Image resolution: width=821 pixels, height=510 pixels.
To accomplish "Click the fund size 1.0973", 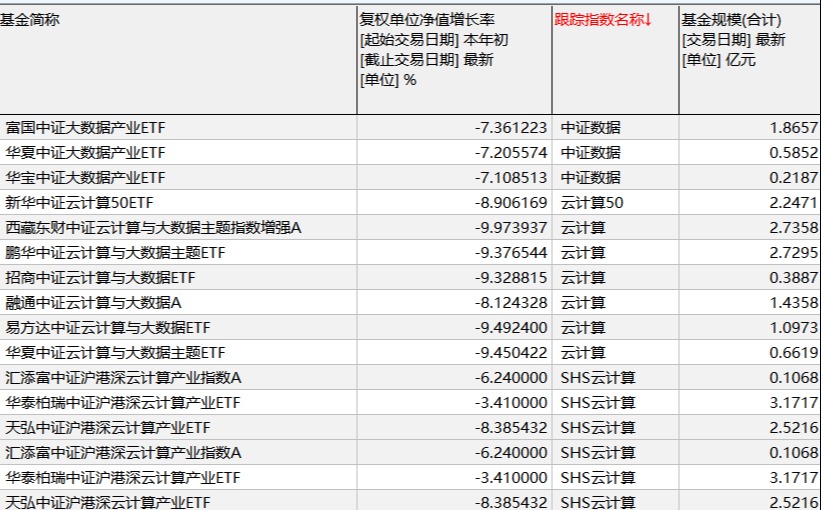I will tap(793, 328).
